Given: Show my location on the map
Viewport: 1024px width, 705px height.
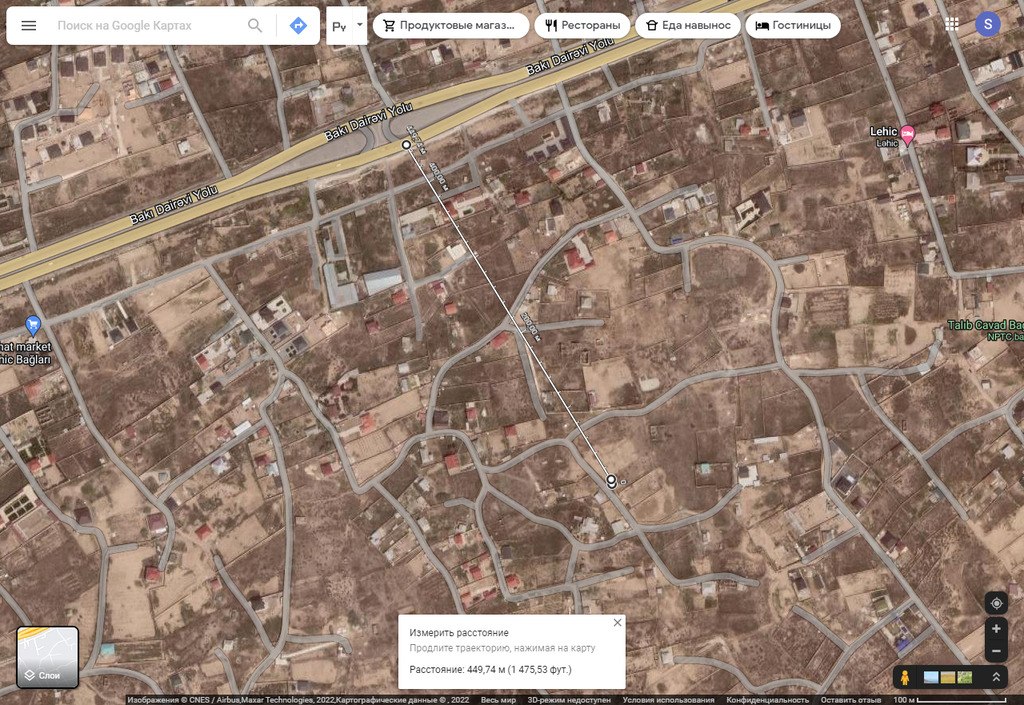Looking at the screenshot, I should 996,603.
